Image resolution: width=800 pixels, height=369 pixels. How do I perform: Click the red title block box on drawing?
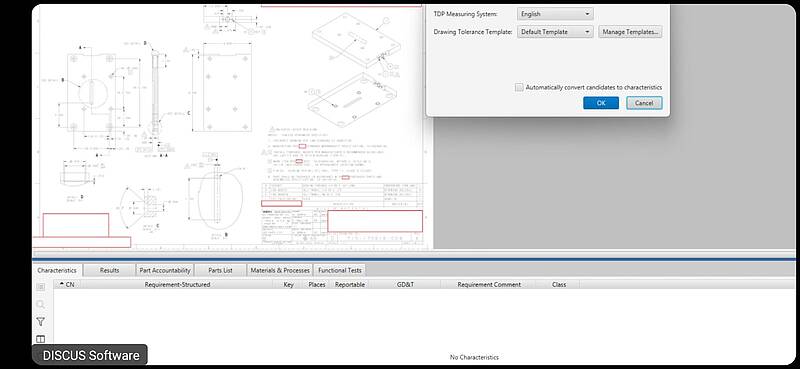(x=375, y=221)
